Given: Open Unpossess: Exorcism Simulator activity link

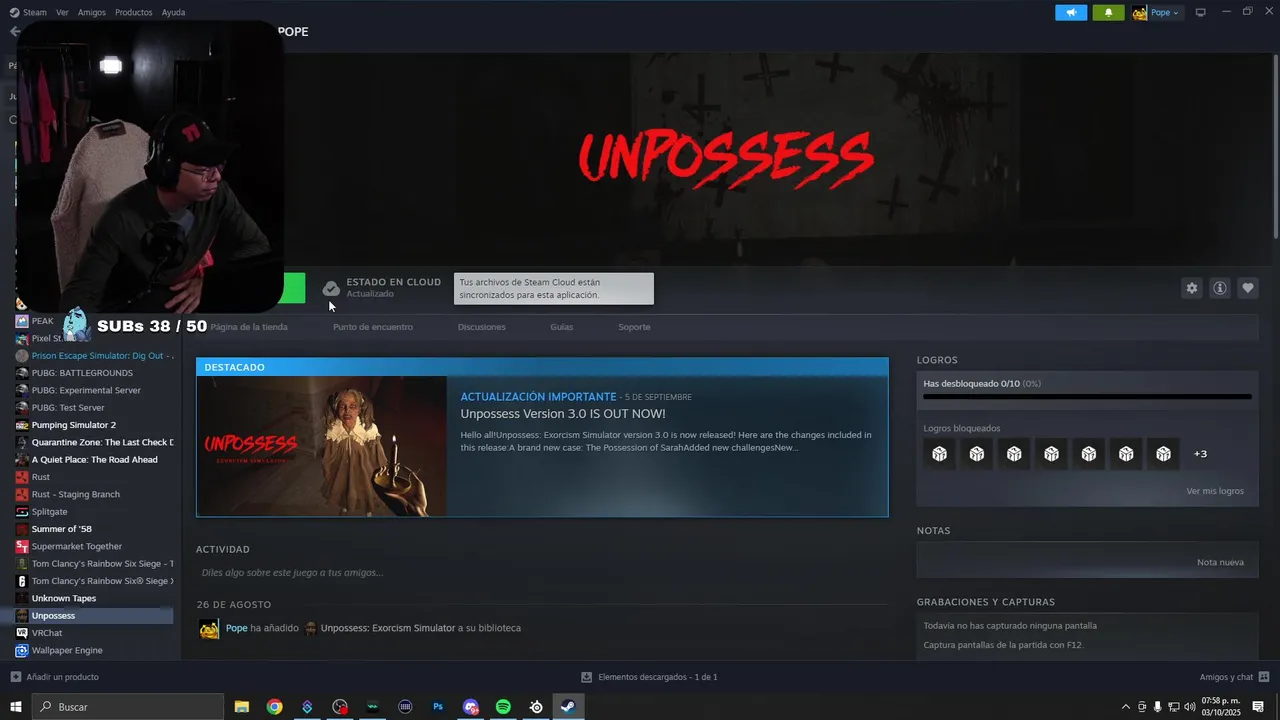Looking at the screenshot, I should (x=388, y=628).
